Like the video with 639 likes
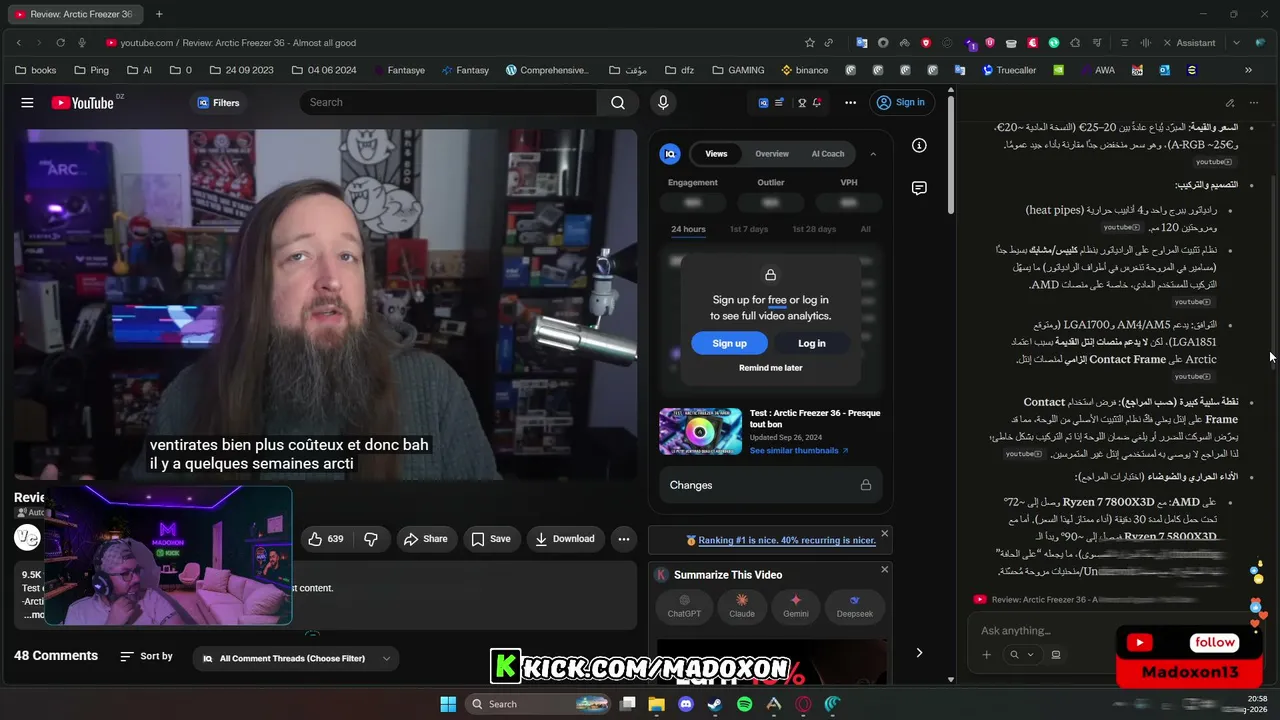 [326, 539]
